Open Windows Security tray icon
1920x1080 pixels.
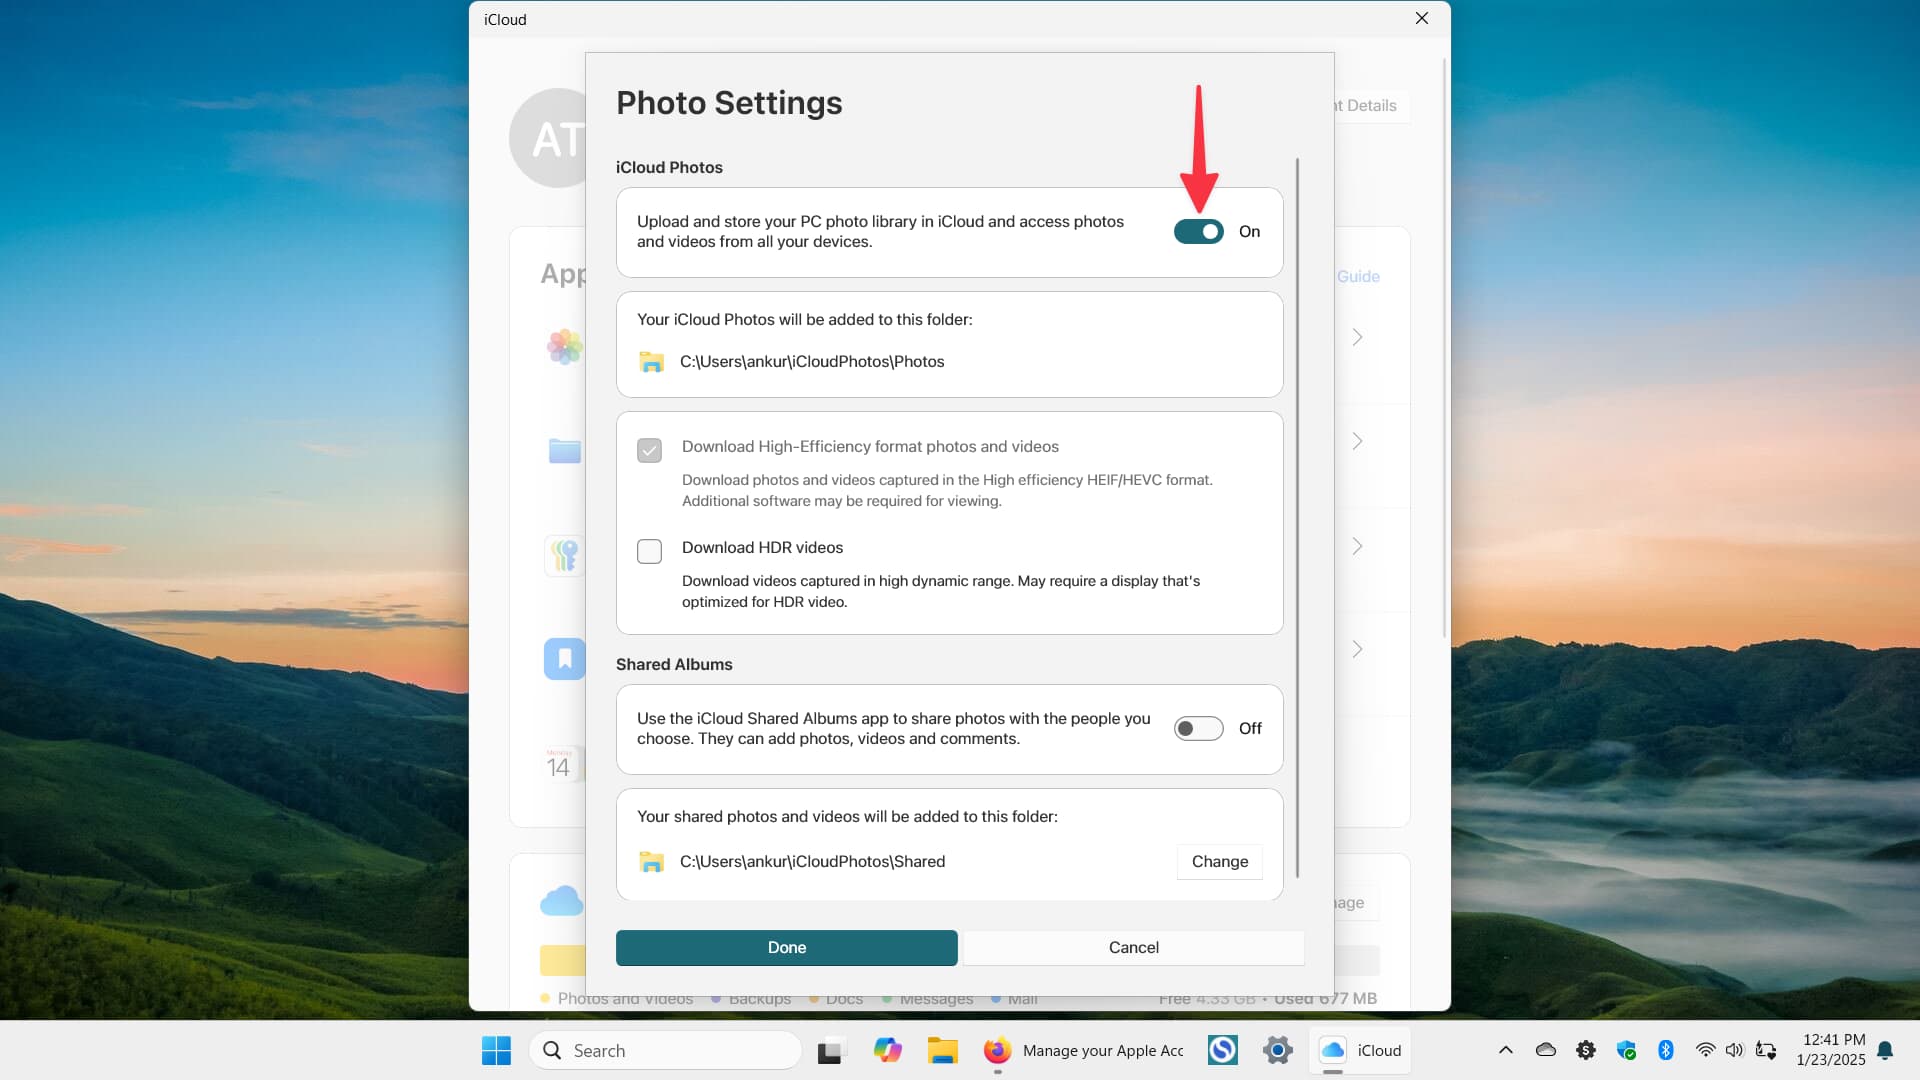(x=1626, y=1050)
